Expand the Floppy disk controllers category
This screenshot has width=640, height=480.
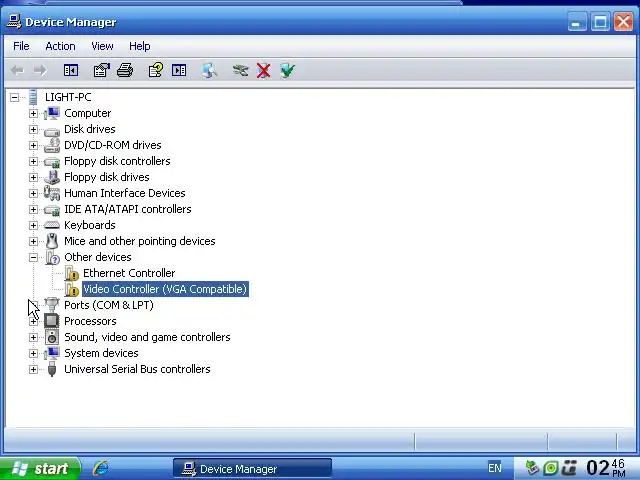(x=33, y=161)
